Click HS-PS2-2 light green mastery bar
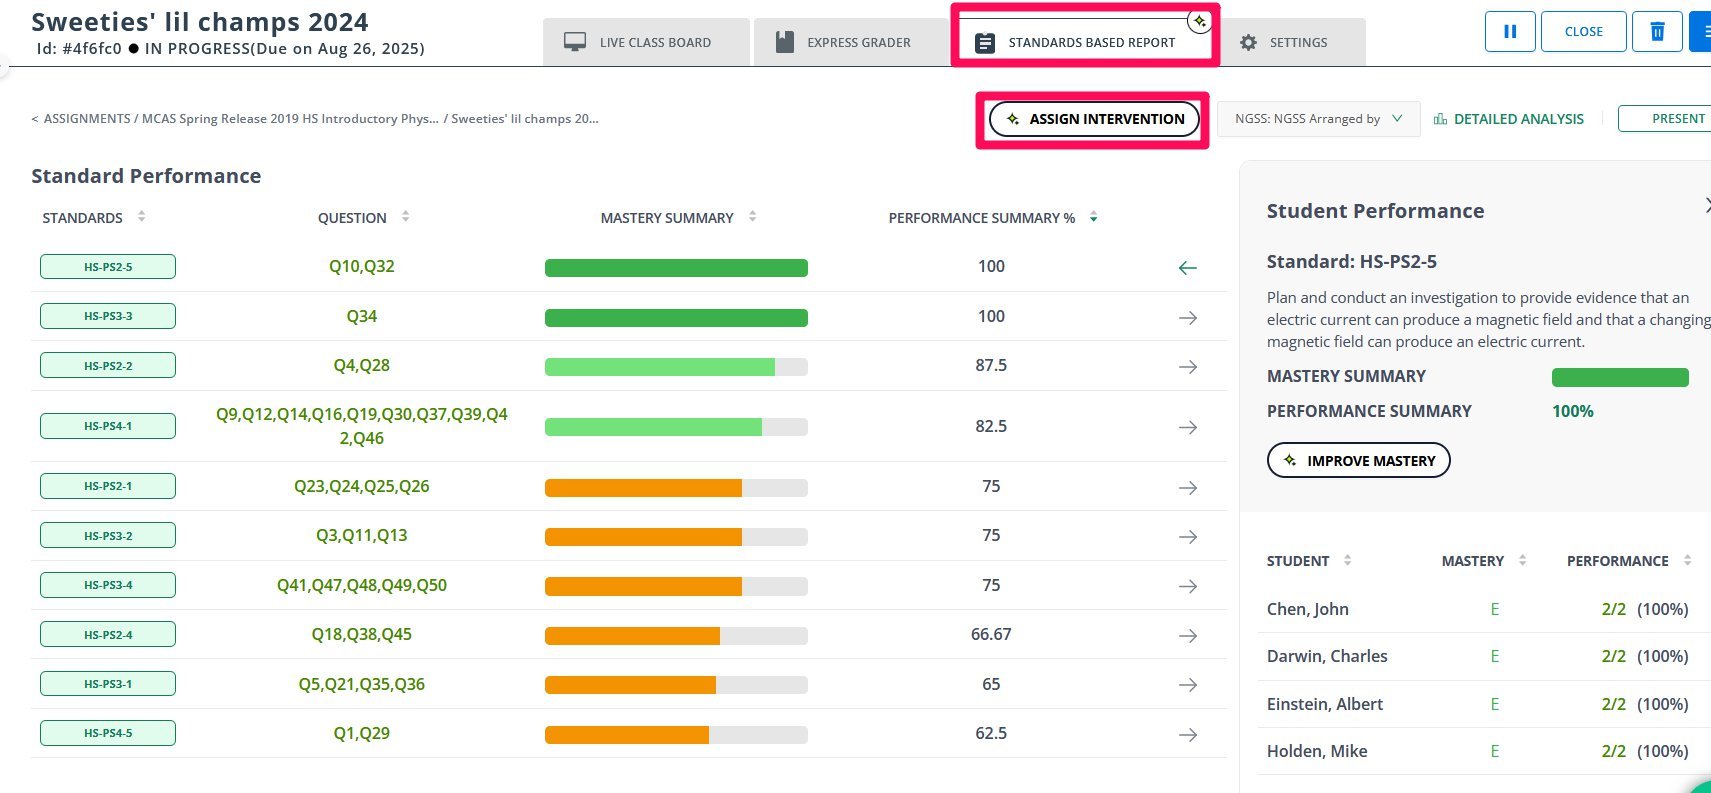Screen dimensions: 1711x793 coord(660,367)
